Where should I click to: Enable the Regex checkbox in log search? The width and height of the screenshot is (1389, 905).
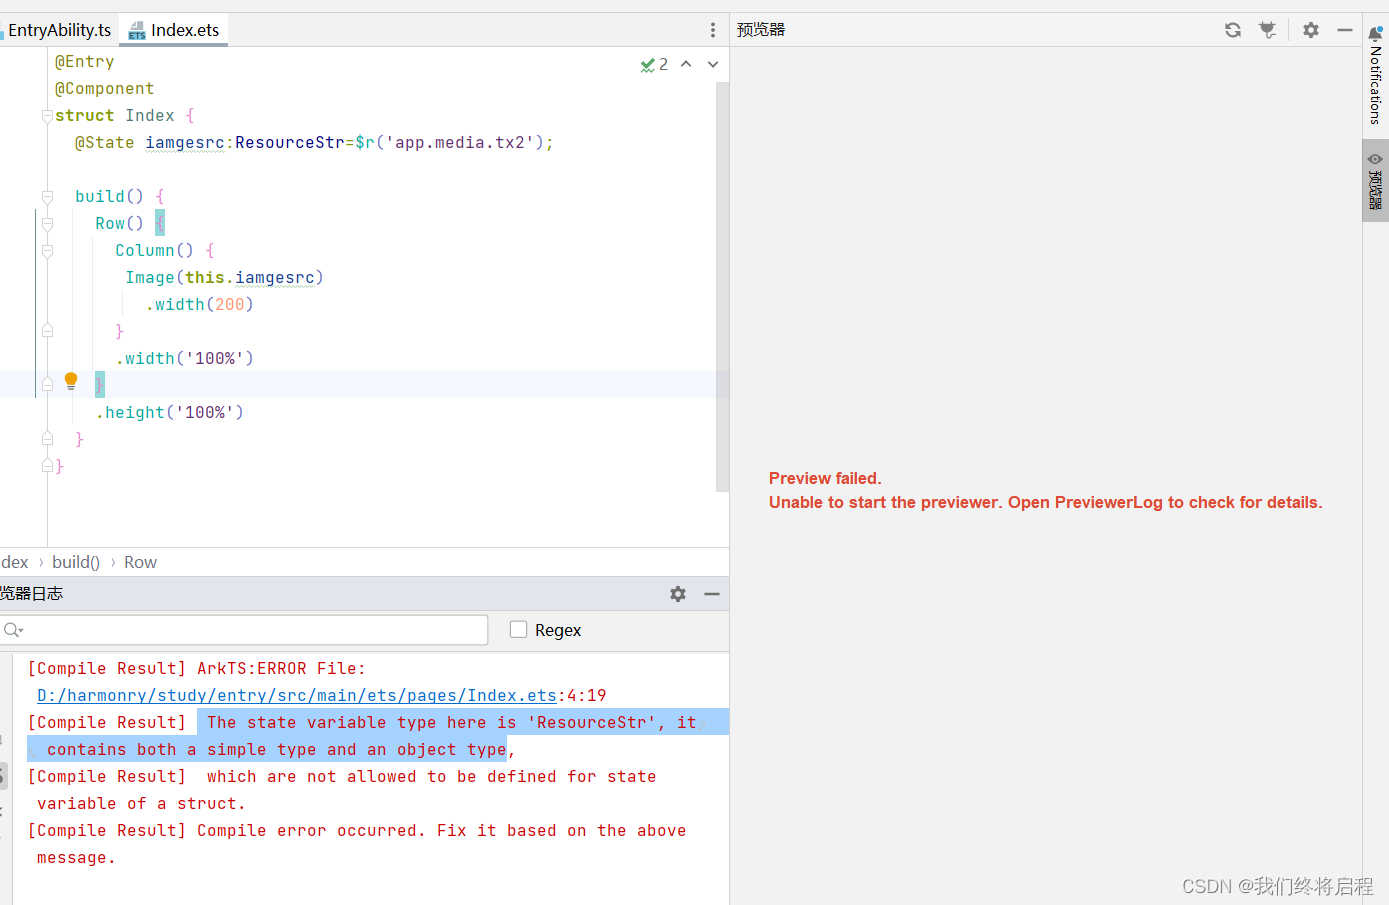pos(518,629)
